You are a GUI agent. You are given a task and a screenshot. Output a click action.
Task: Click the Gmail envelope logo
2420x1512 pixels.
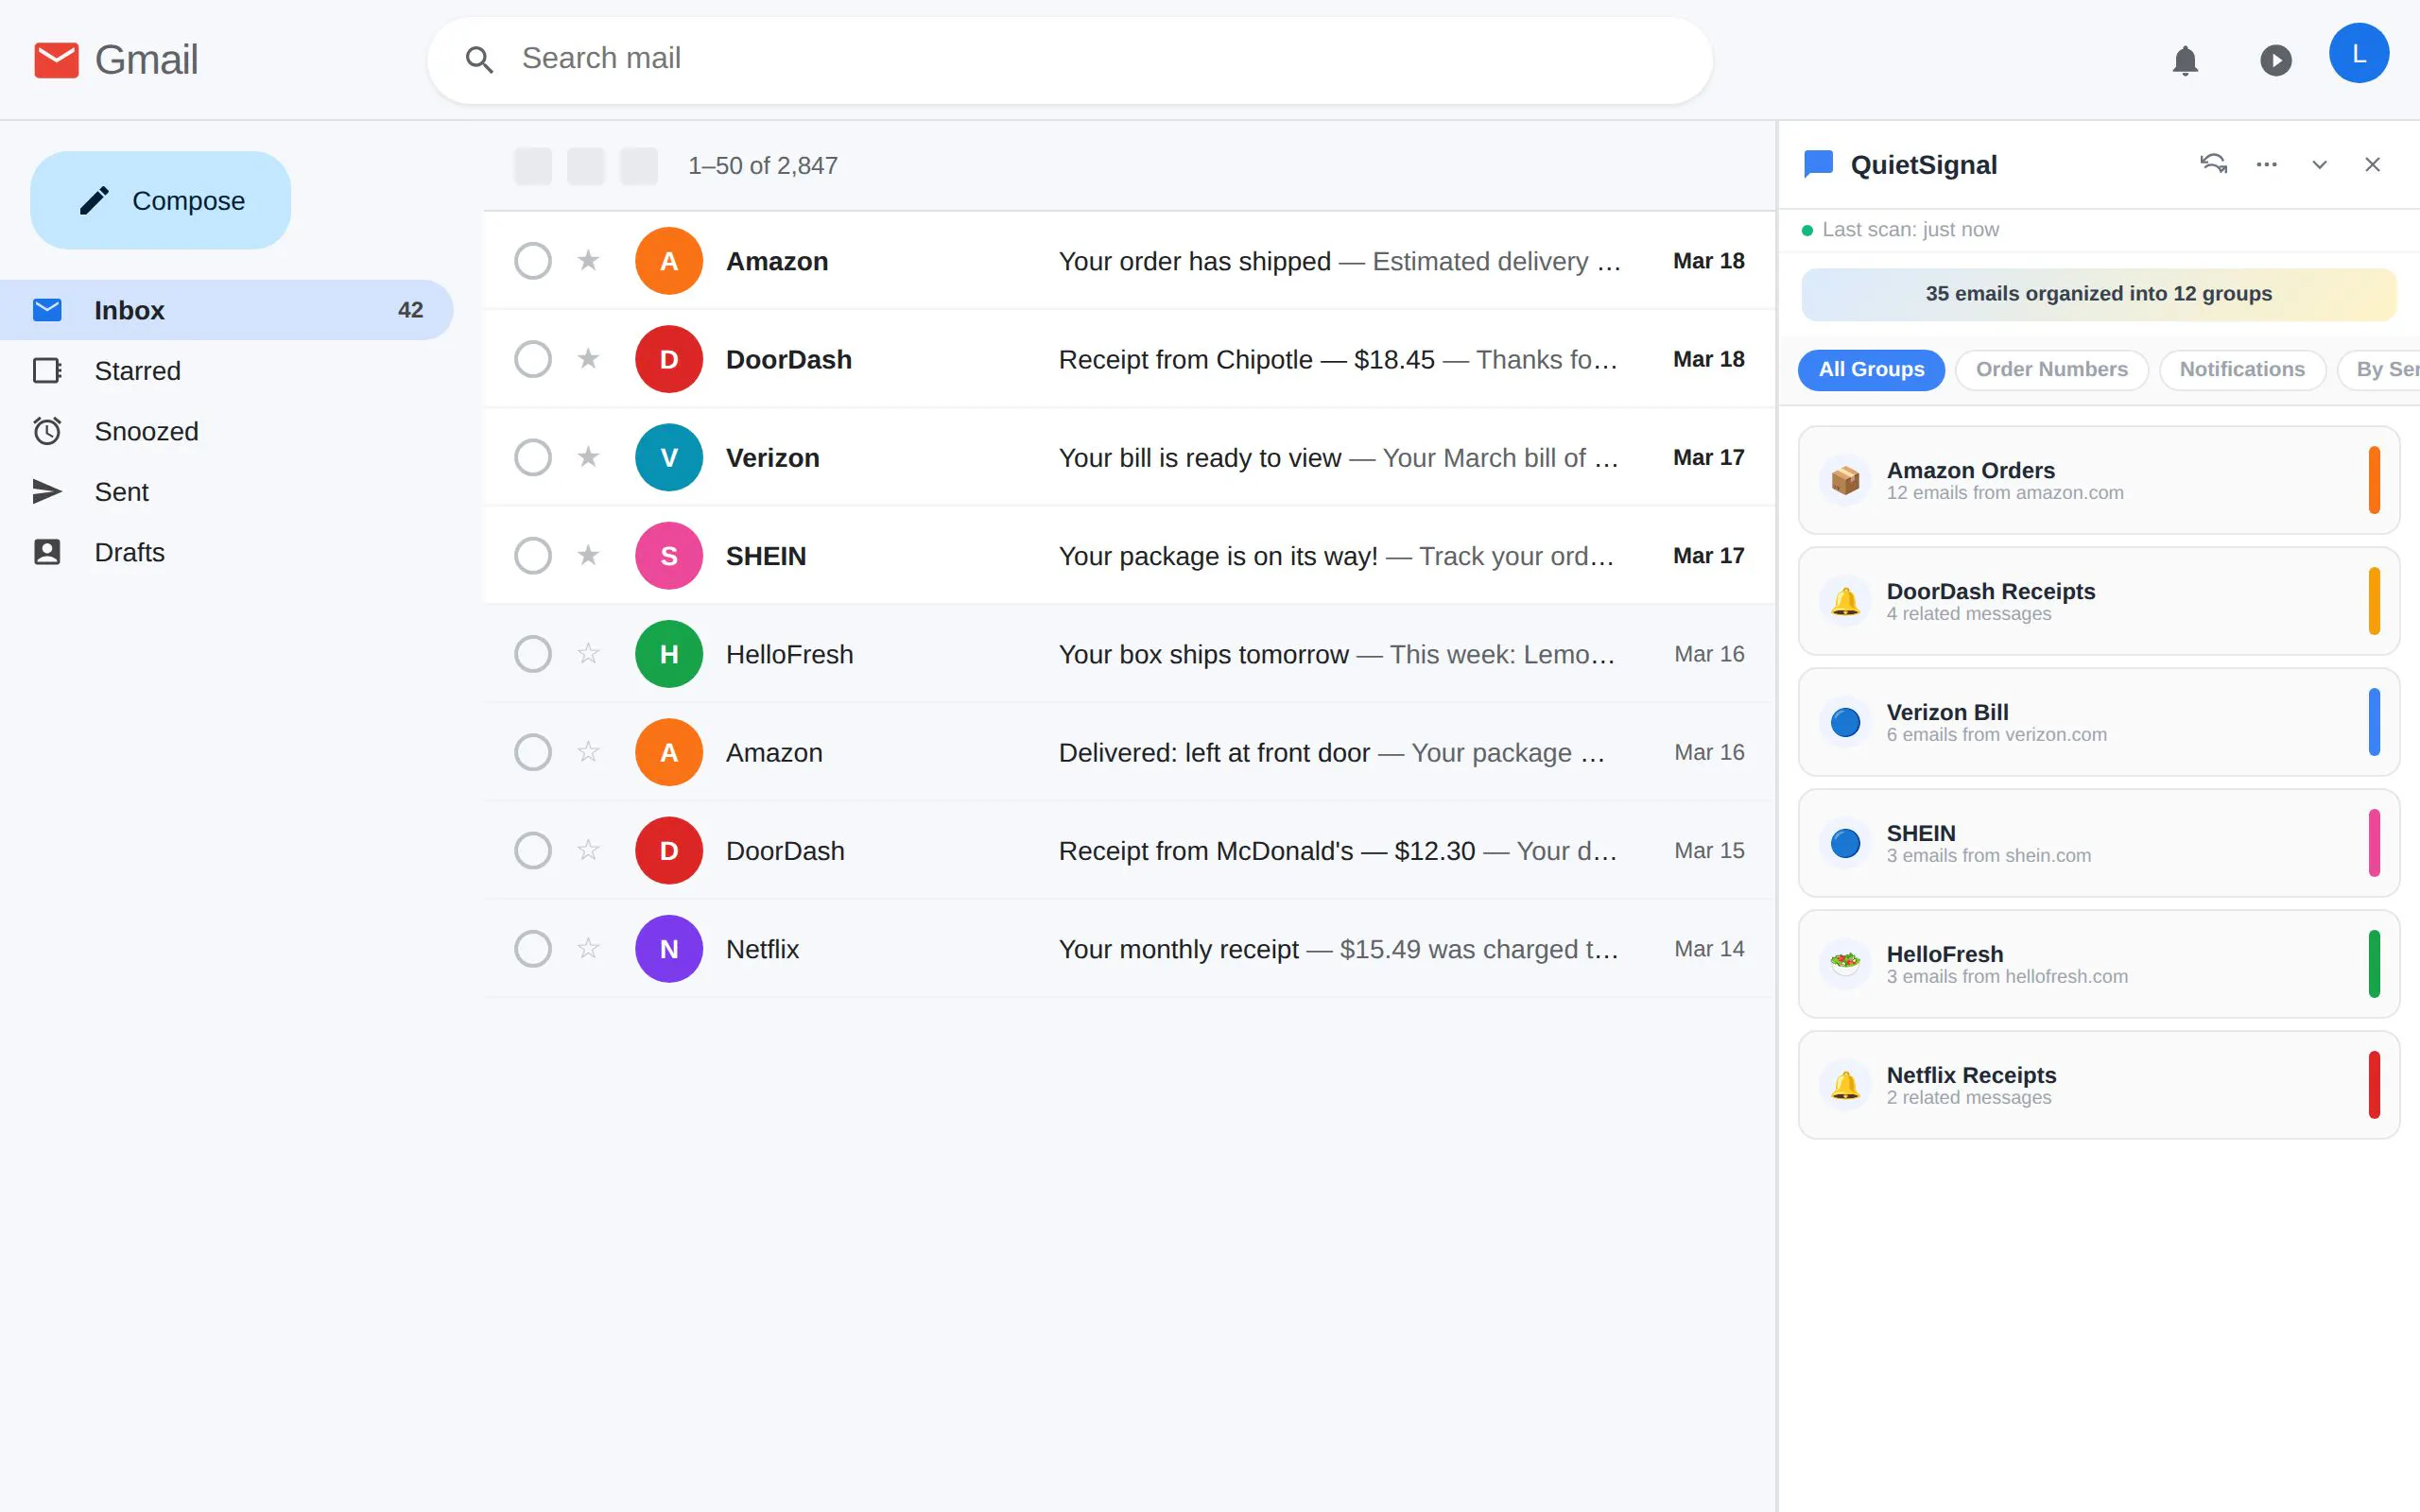point(56,60)
